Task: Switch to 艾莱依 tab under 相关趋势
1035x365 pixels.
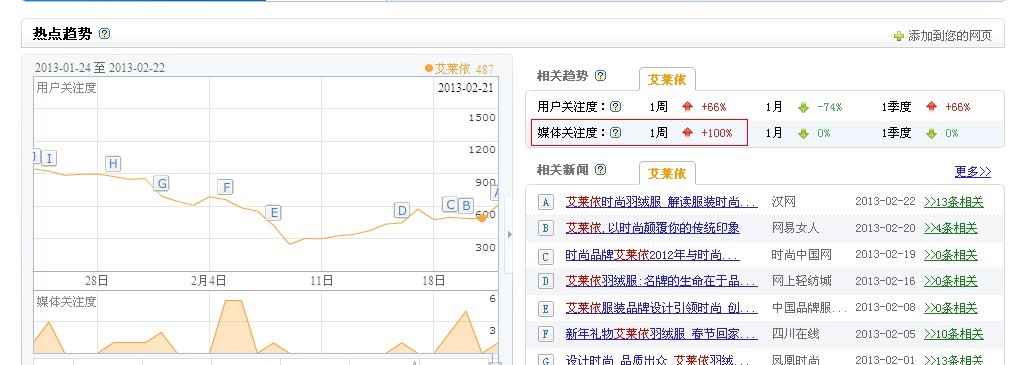Action: 667,79
